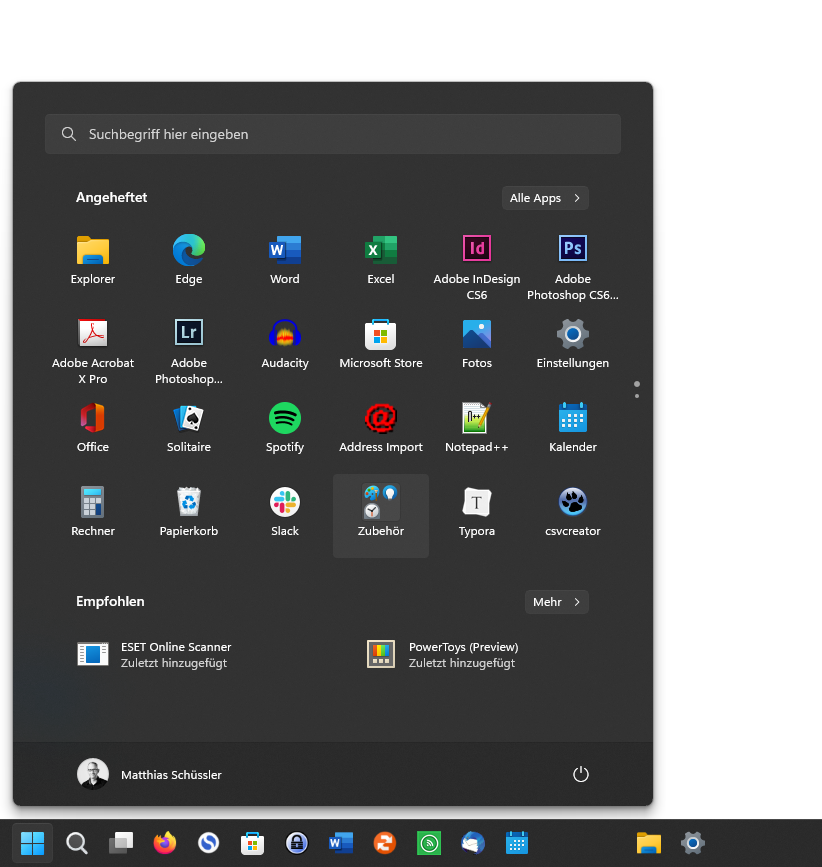Open taskbar search magnifier
This screenshot has height=867, width=822.
pyautogui.click(x=76, y=843)
